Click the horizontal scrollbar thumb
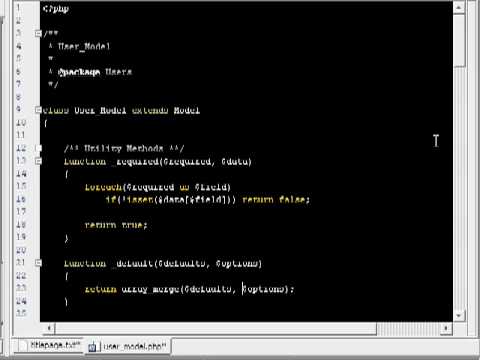The height and width of the screenshot is (360, 480). pos(216,328)
